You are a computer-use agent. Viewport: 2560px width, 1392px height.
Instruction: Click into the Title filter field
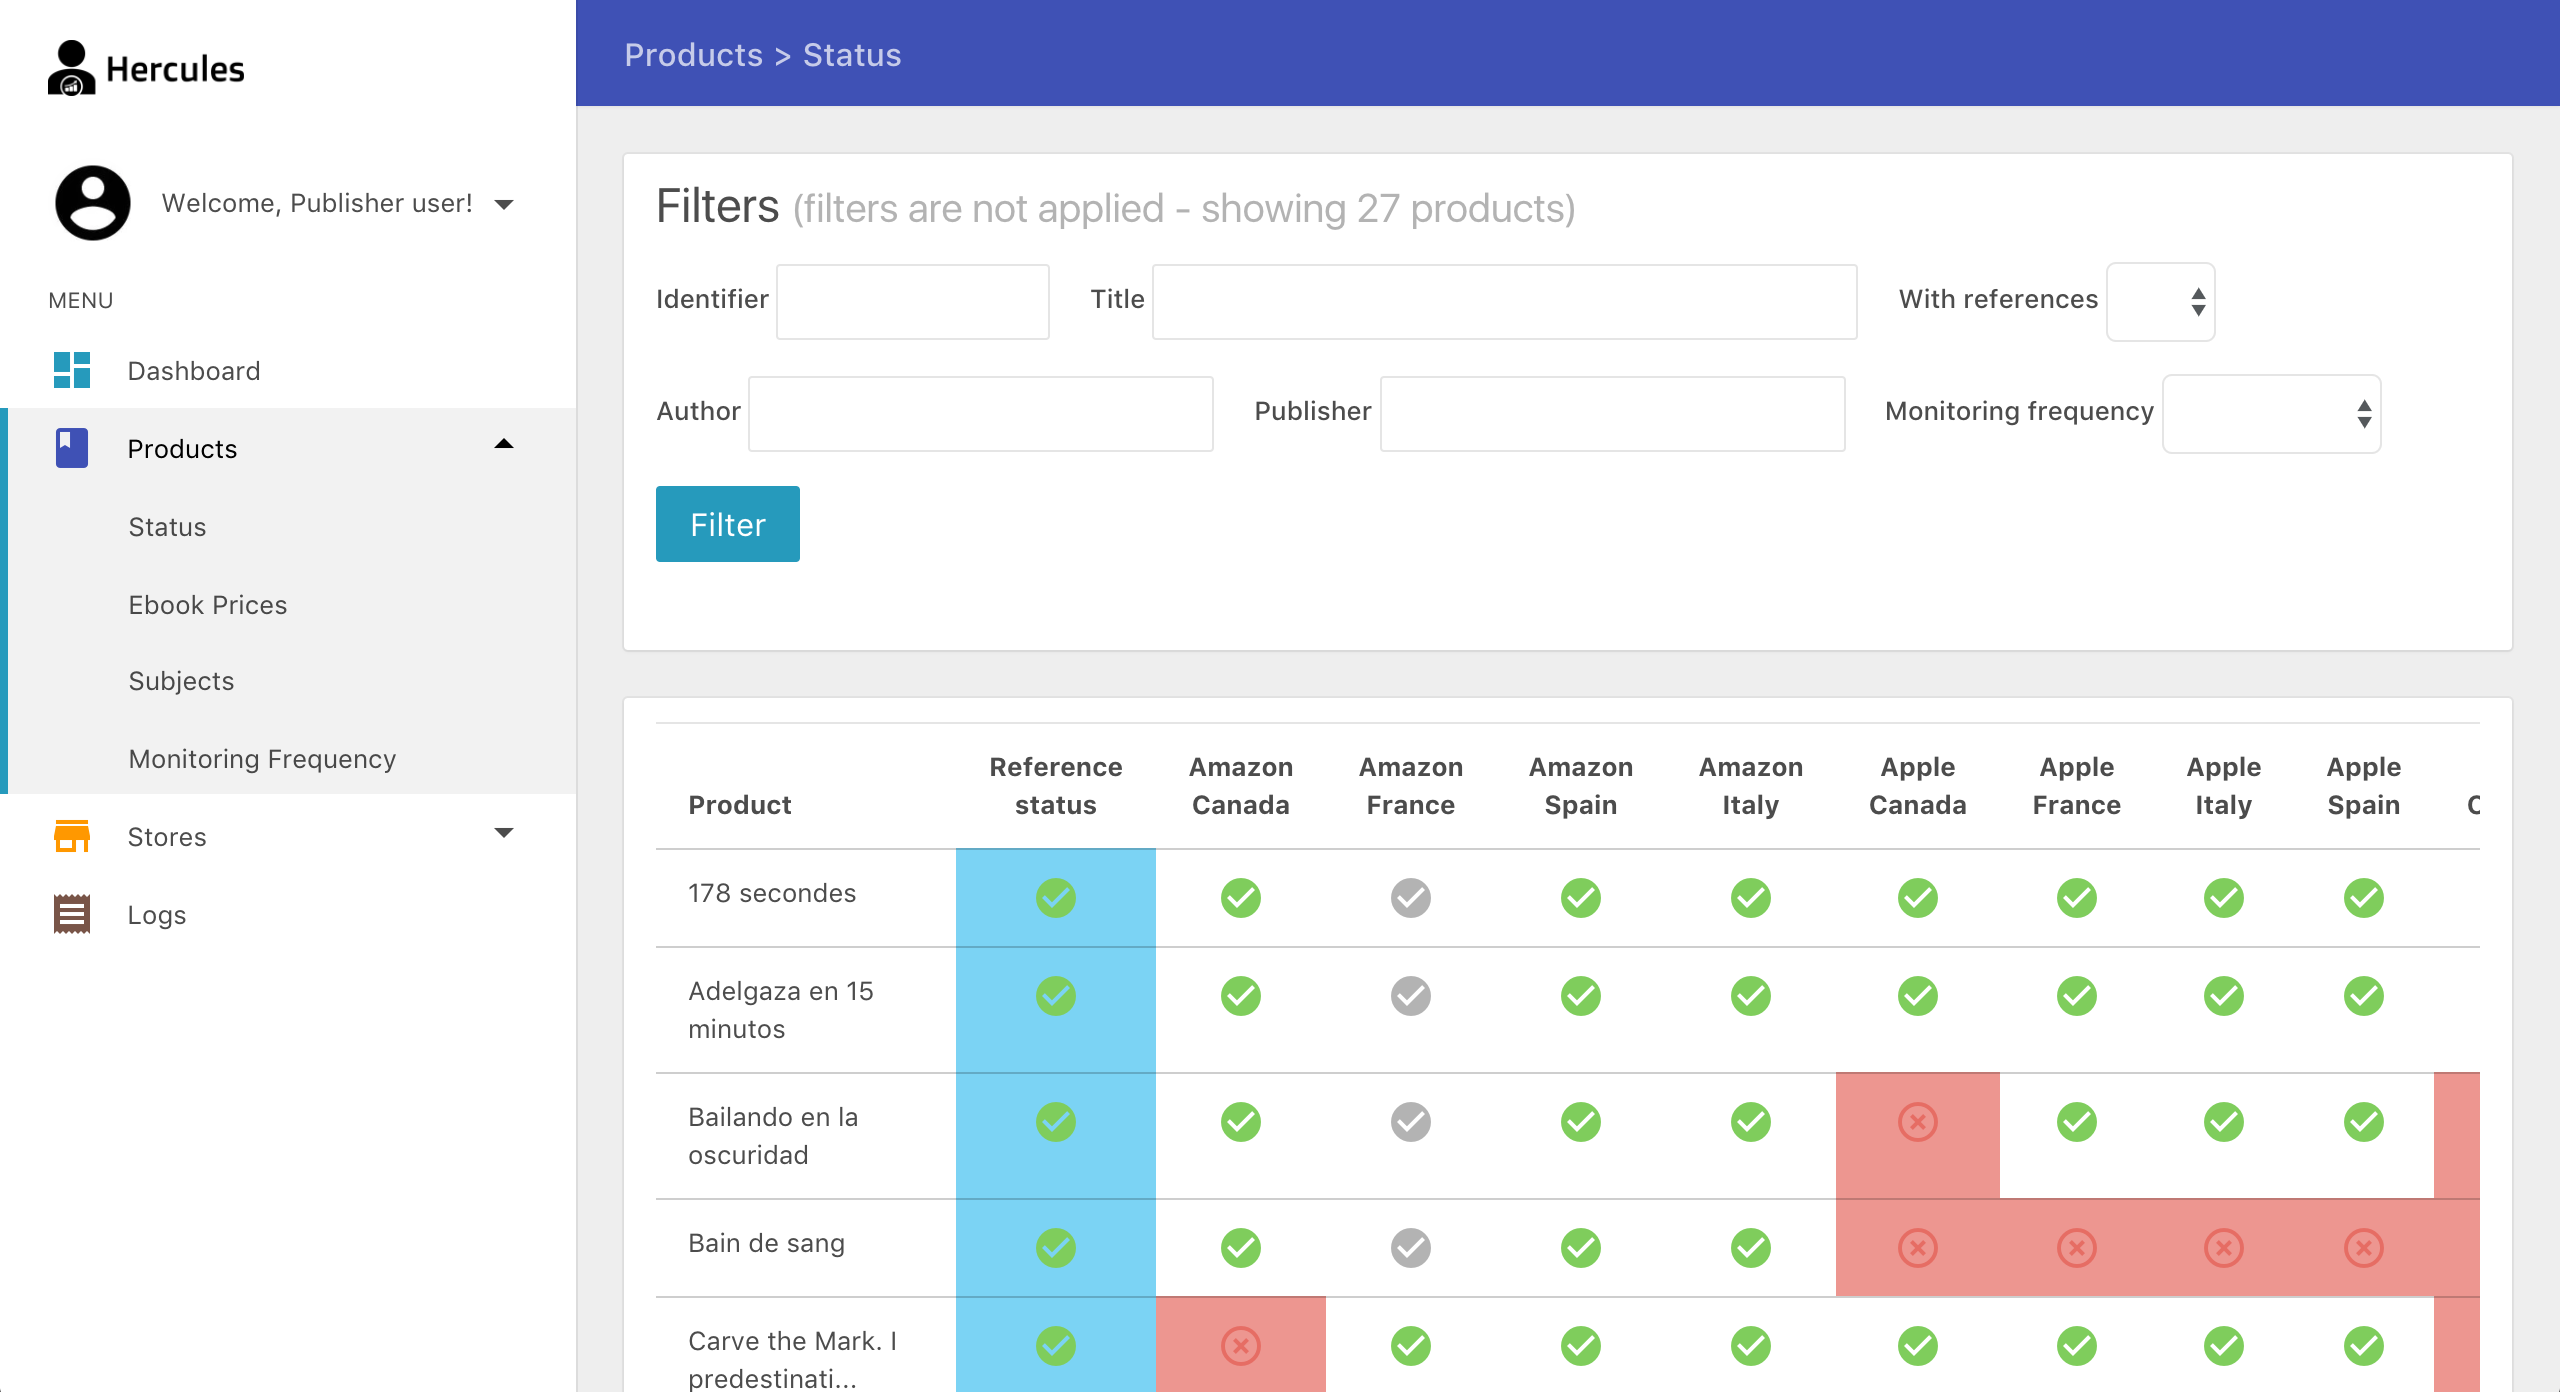coord(1504,301)
